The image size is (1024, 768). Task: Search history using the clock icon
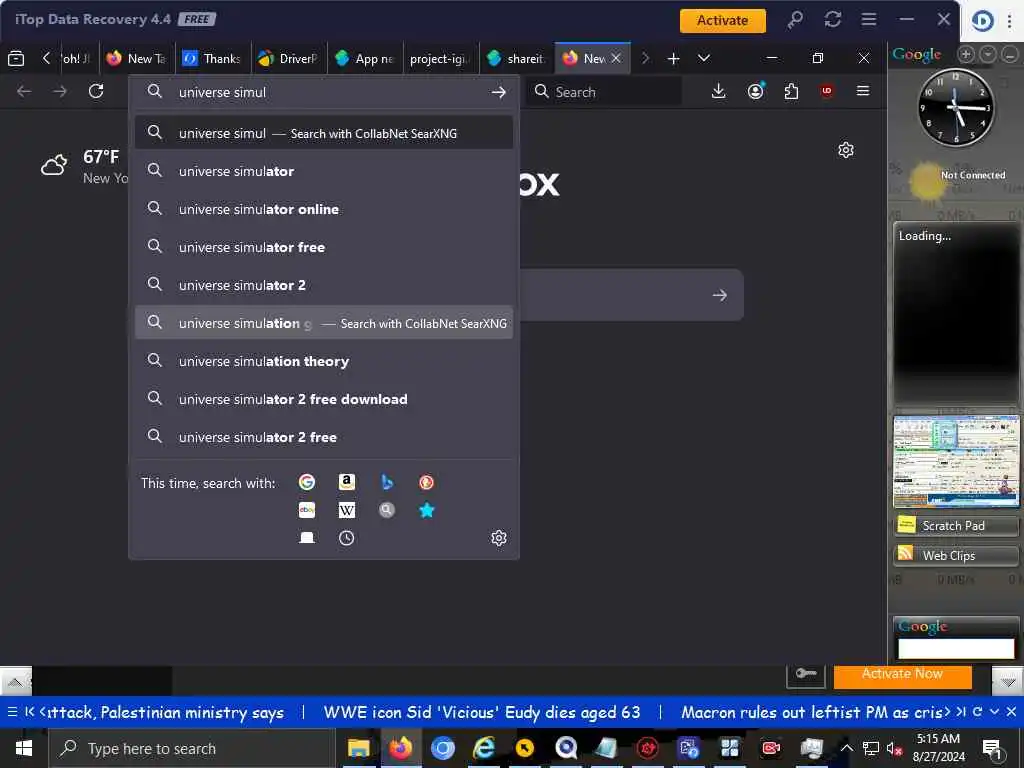[347, 538]
